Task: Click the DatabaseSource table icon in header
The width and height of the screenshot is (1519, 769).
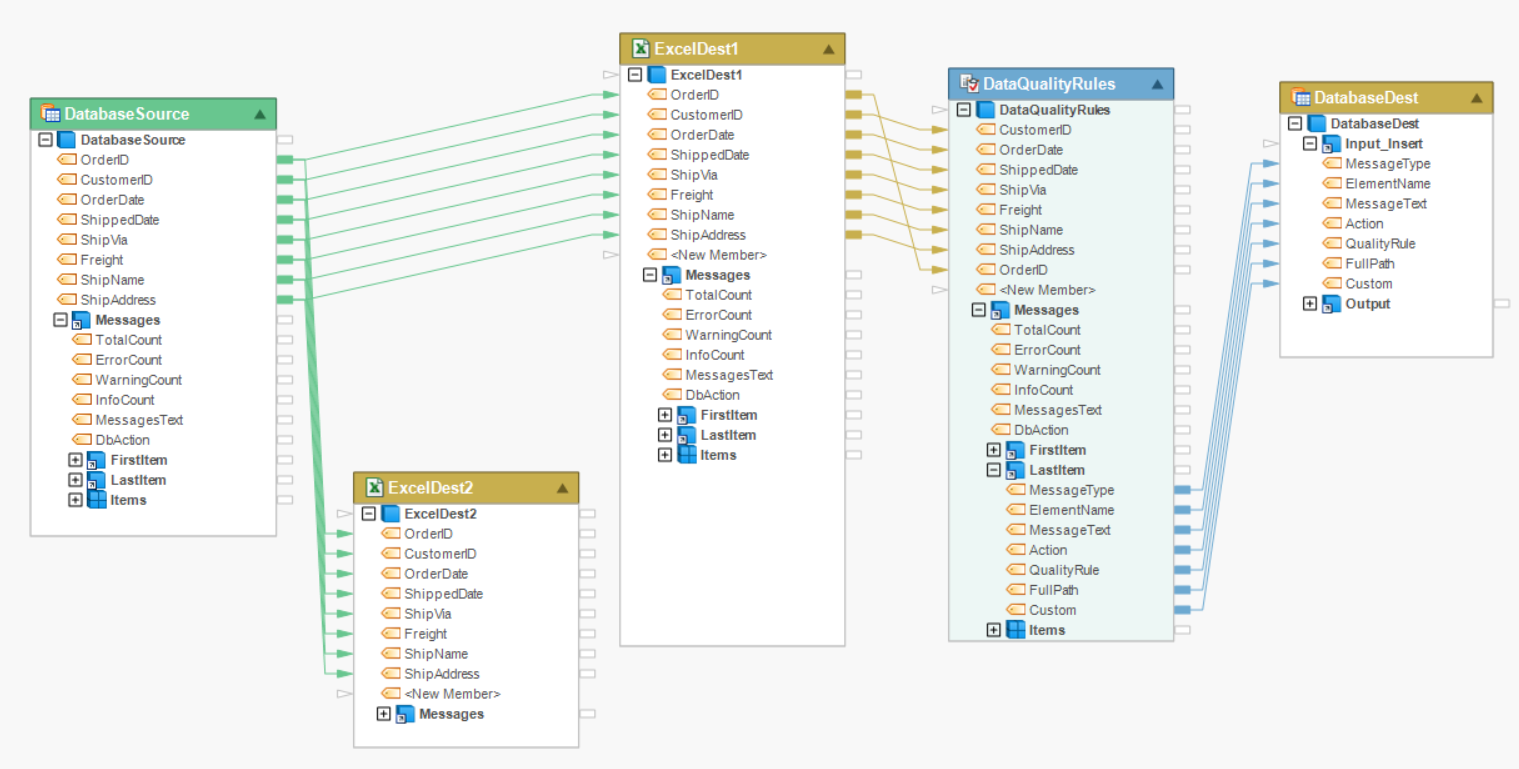Action: pos(50,114)
